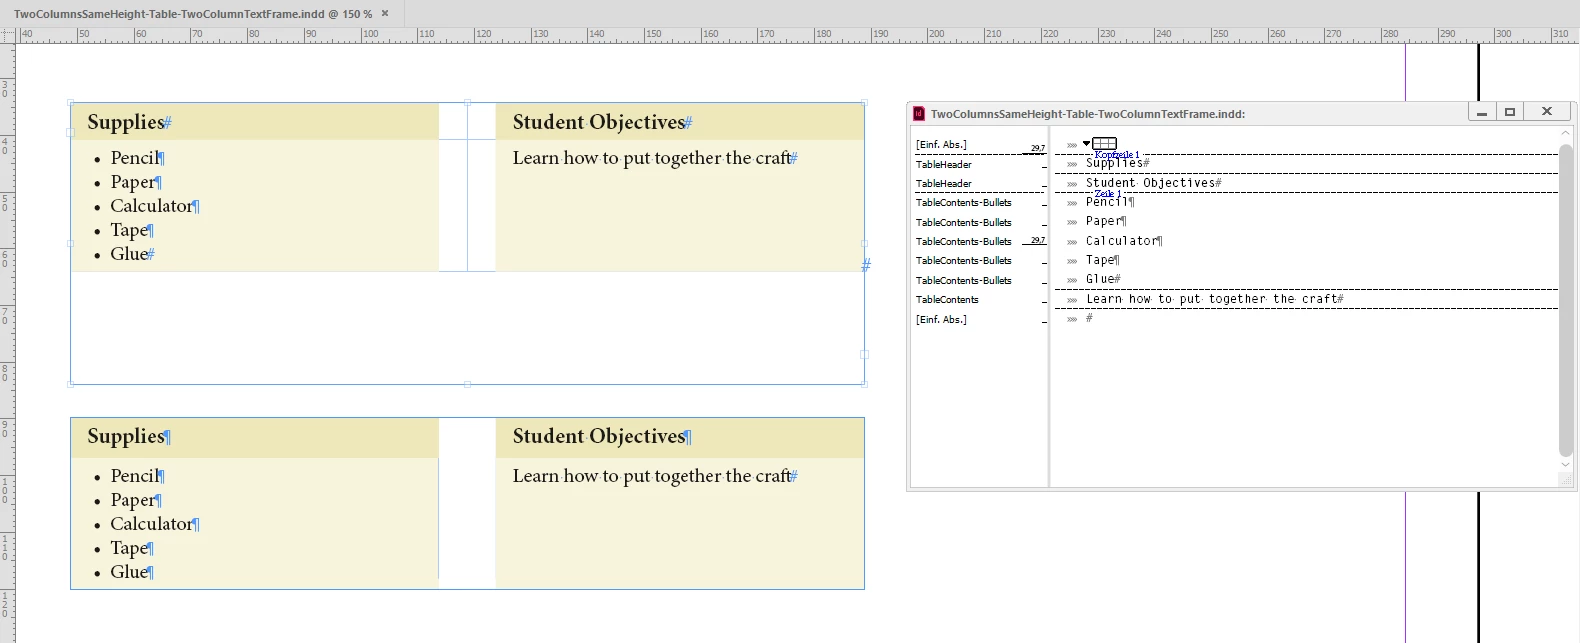Click the Story Editor scroll up arrow
1580x643 pixels.
pyautogui.click(x=1566, y=133)
